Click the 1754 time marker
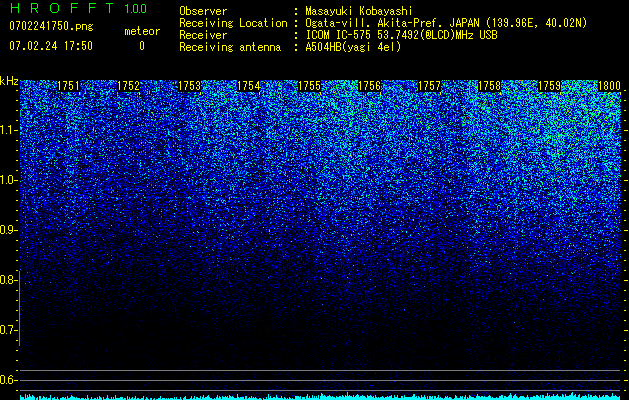Viewport: 629px width, 400px height. click(249, 86)
